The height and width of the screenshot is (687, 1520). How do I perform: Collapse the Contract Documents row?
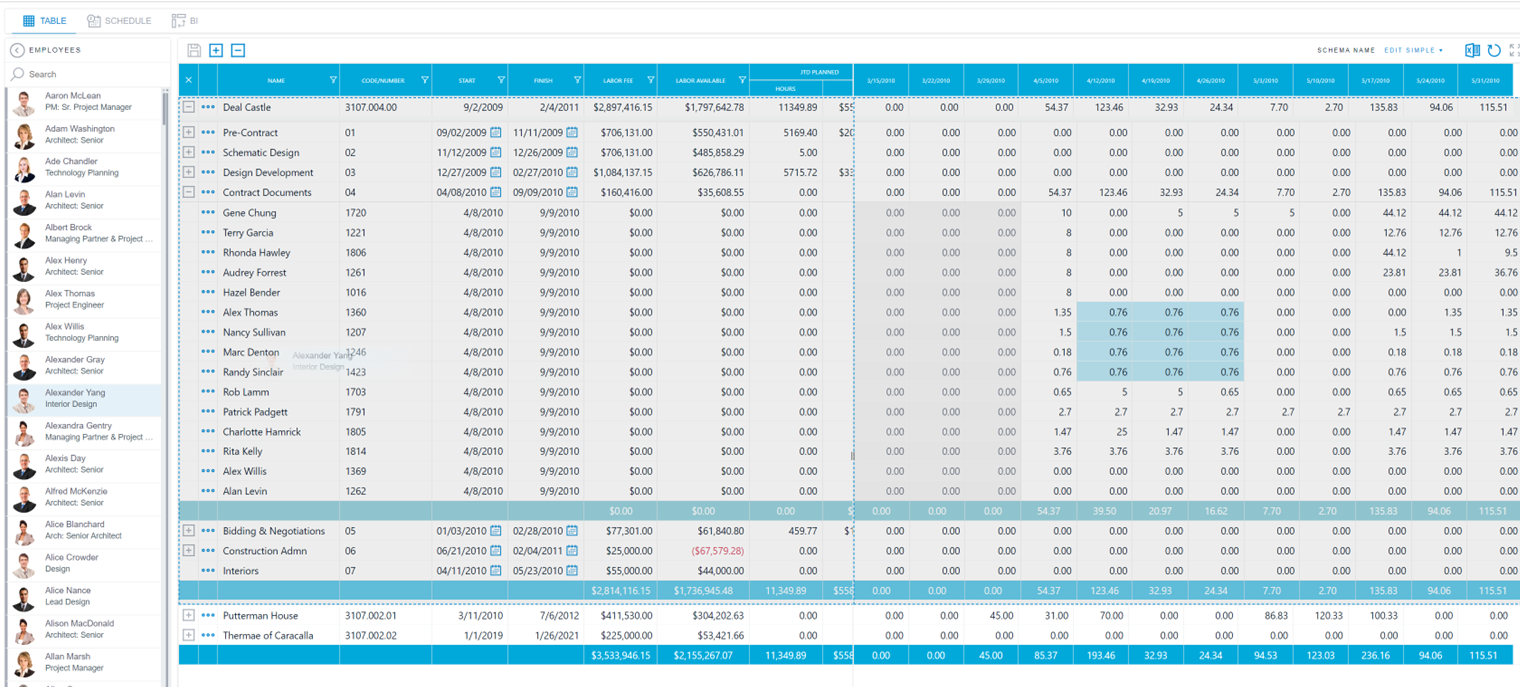pos(188,192)
